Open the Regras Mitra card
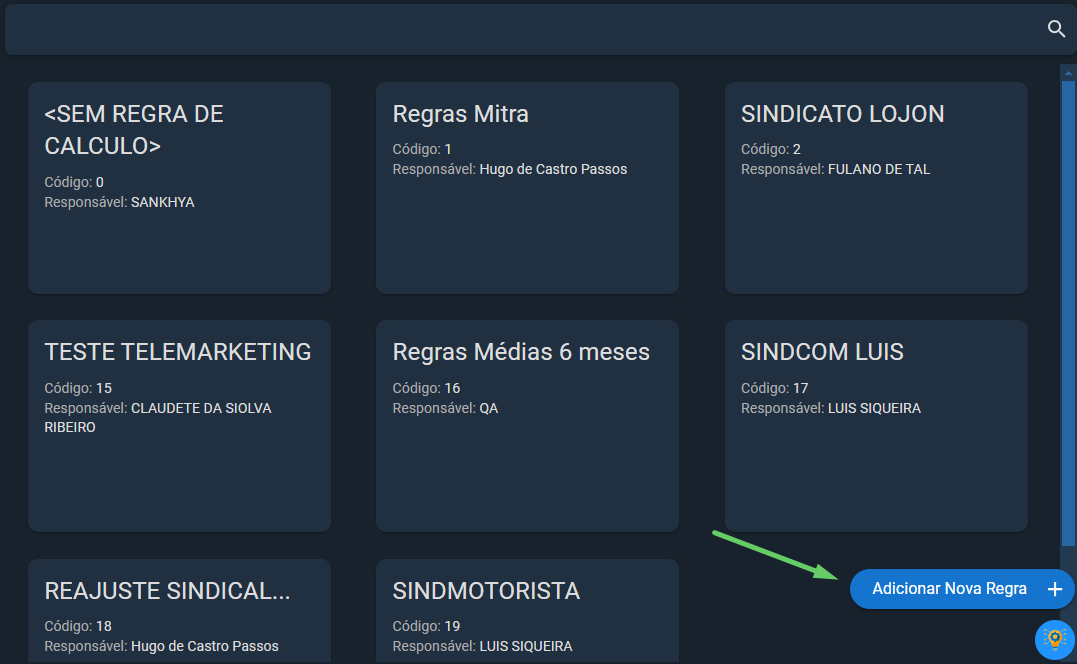Viewport: 1077px width, 664px height. coord(528,188)
